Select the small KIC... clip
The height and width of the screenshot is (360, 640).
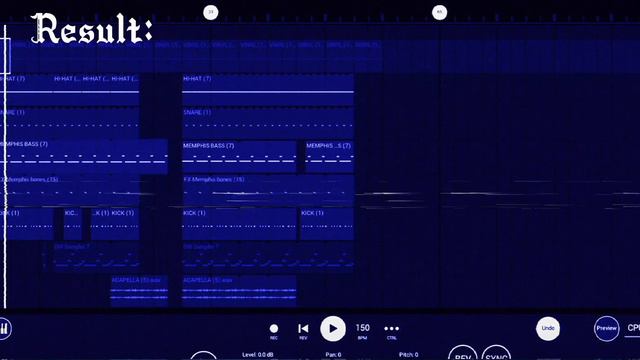[72, 224]
